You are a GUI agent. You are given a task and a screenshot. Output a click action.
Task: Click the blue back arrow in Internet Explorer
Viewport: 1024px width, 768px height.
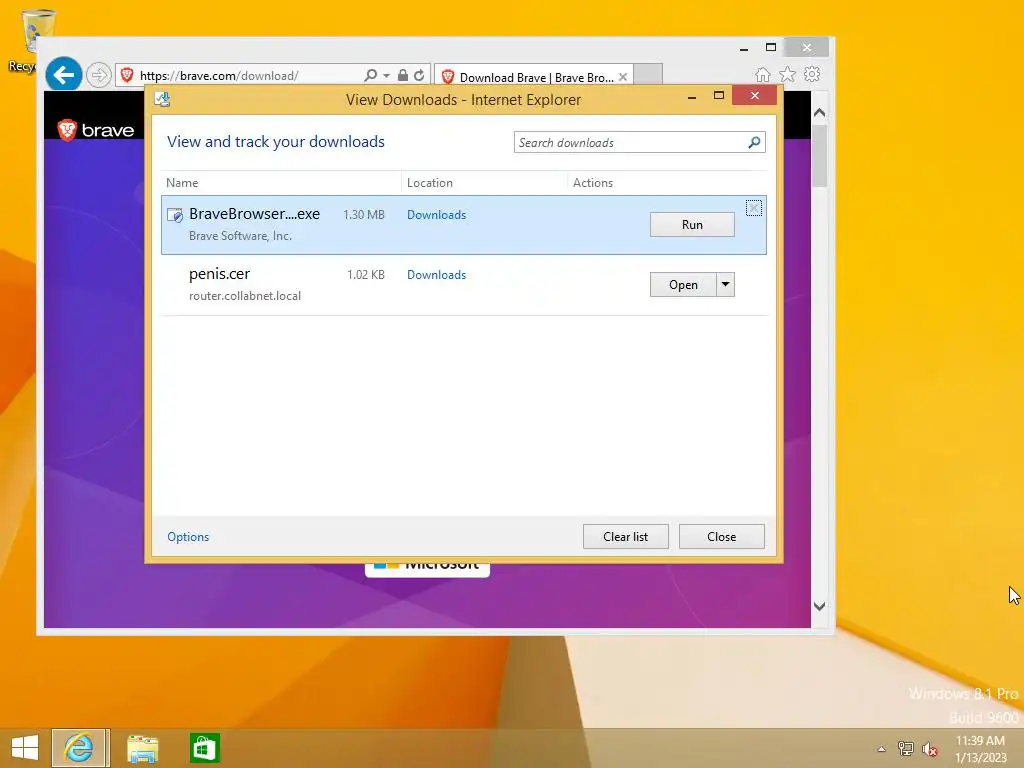(63, 75)
